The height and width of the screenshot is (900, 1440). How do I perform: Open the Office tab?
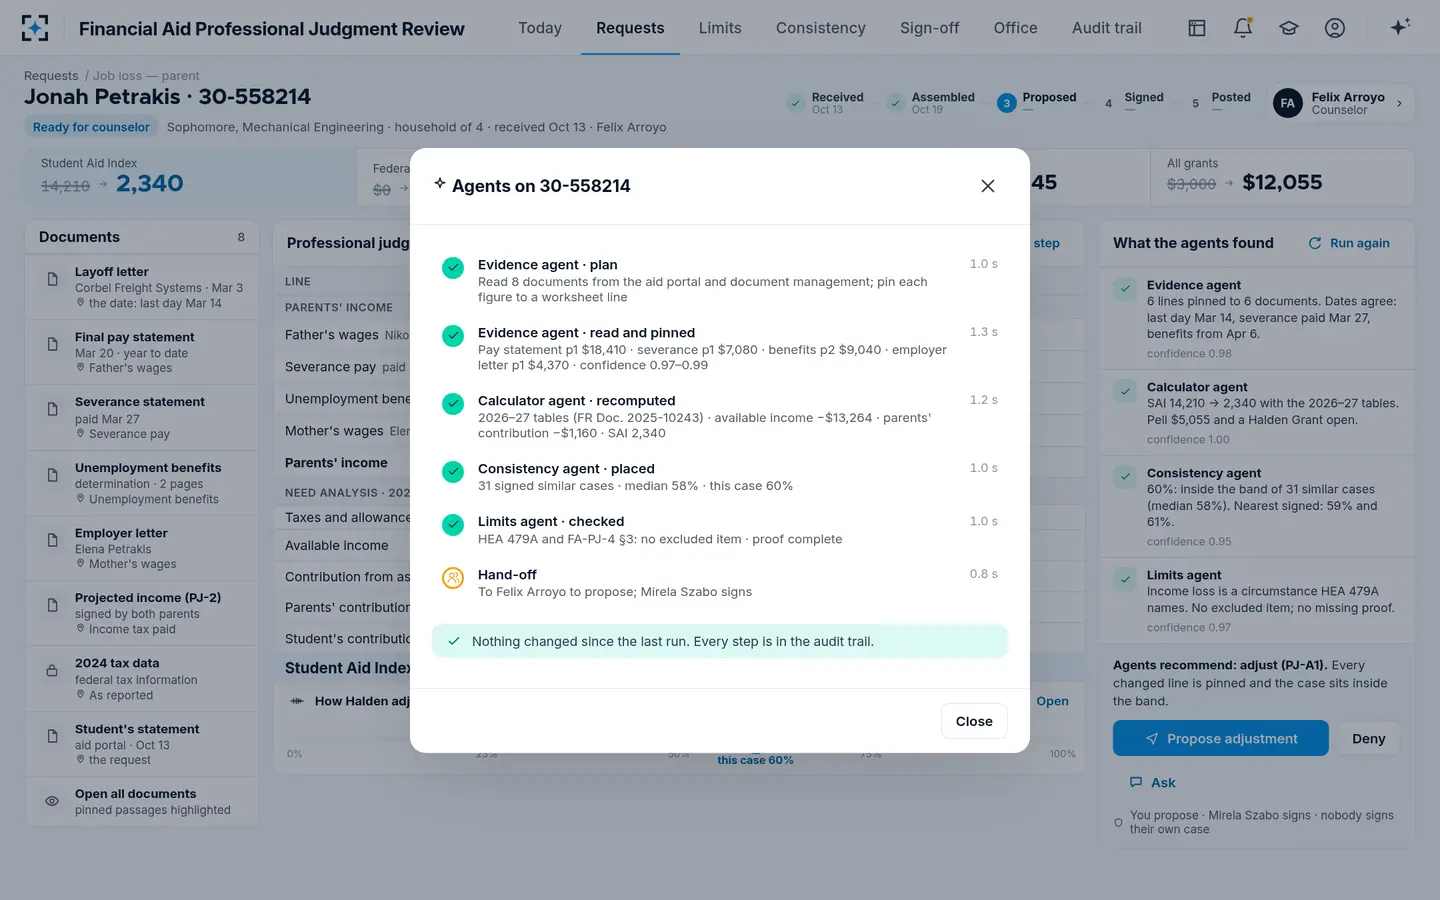click(x=1015, y=28)
